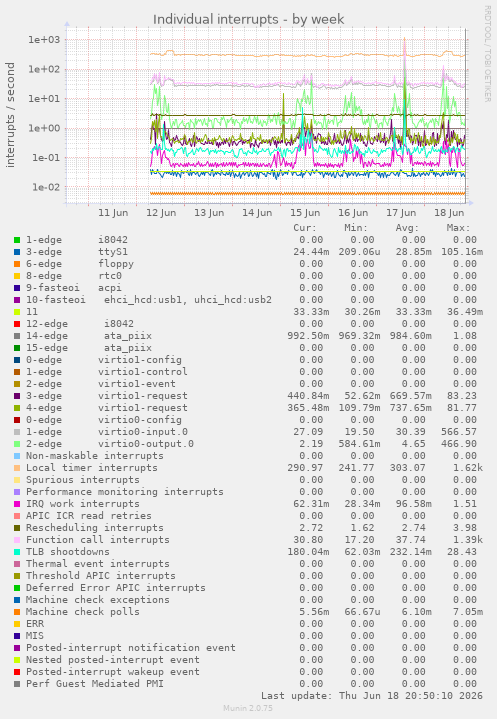Image resolution: width=497 pixels, height=719 pixels.
Task: Click the Local timer max value "1.62k"
Action: 468,468
